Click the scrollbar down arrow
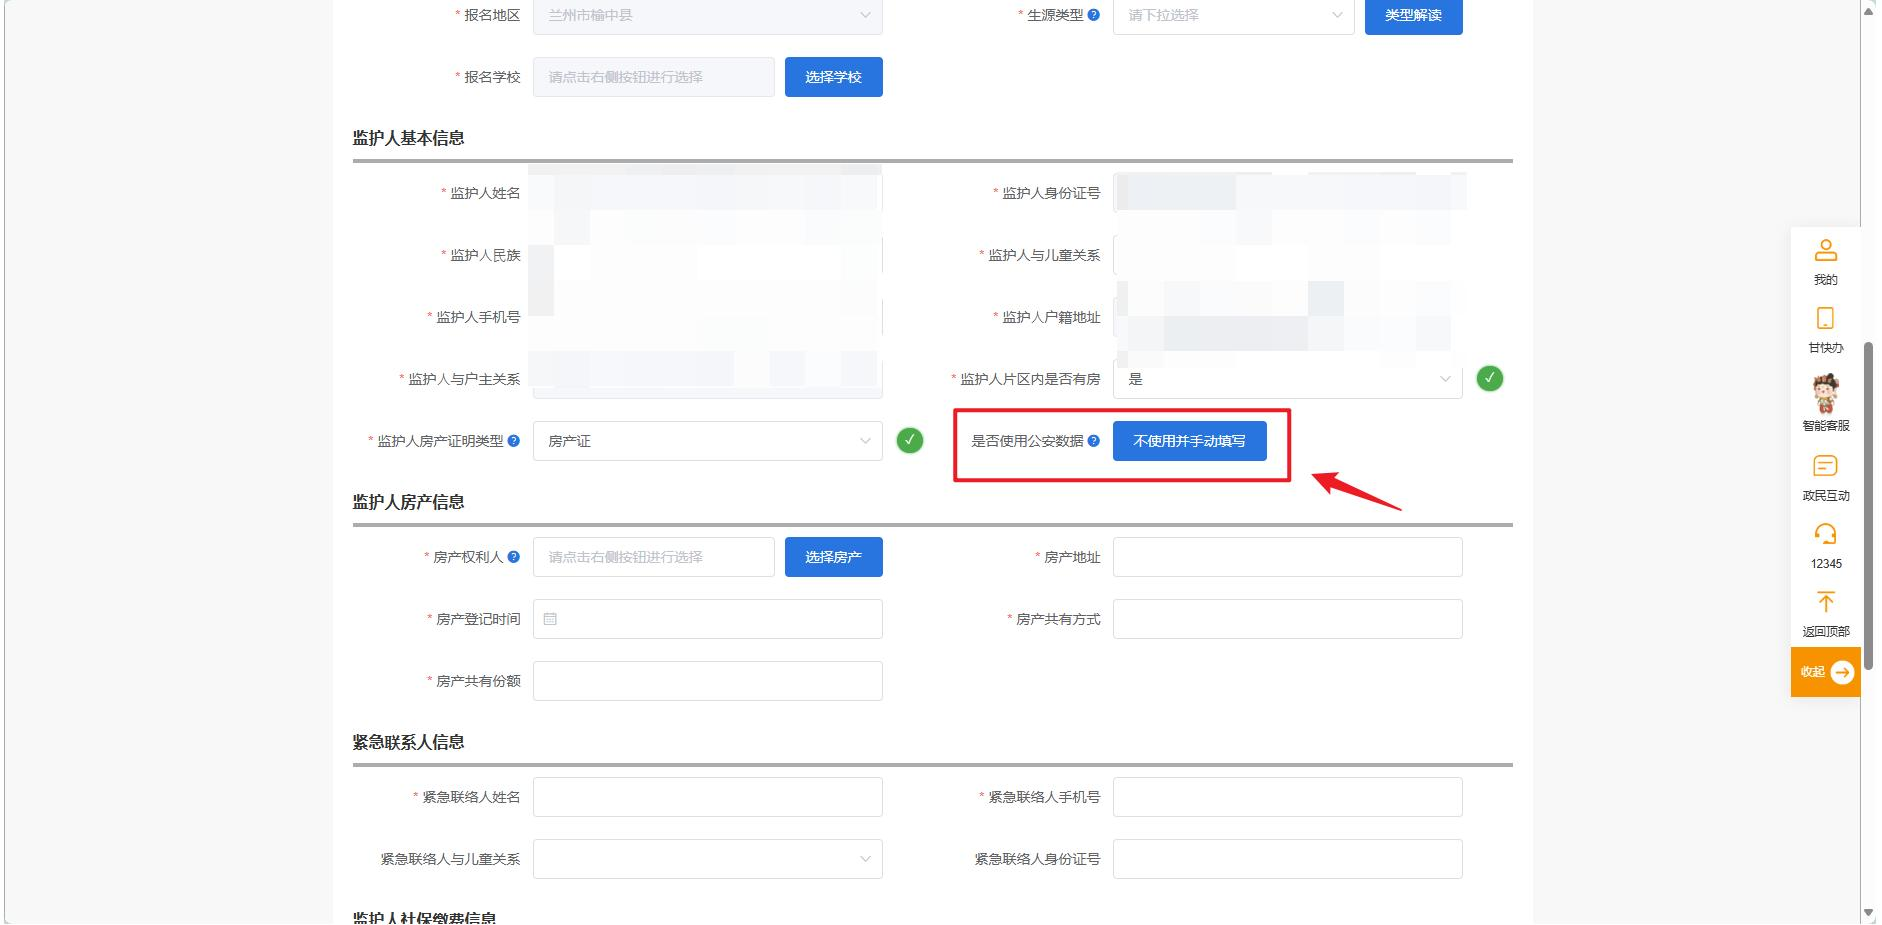 (1868, 914)
